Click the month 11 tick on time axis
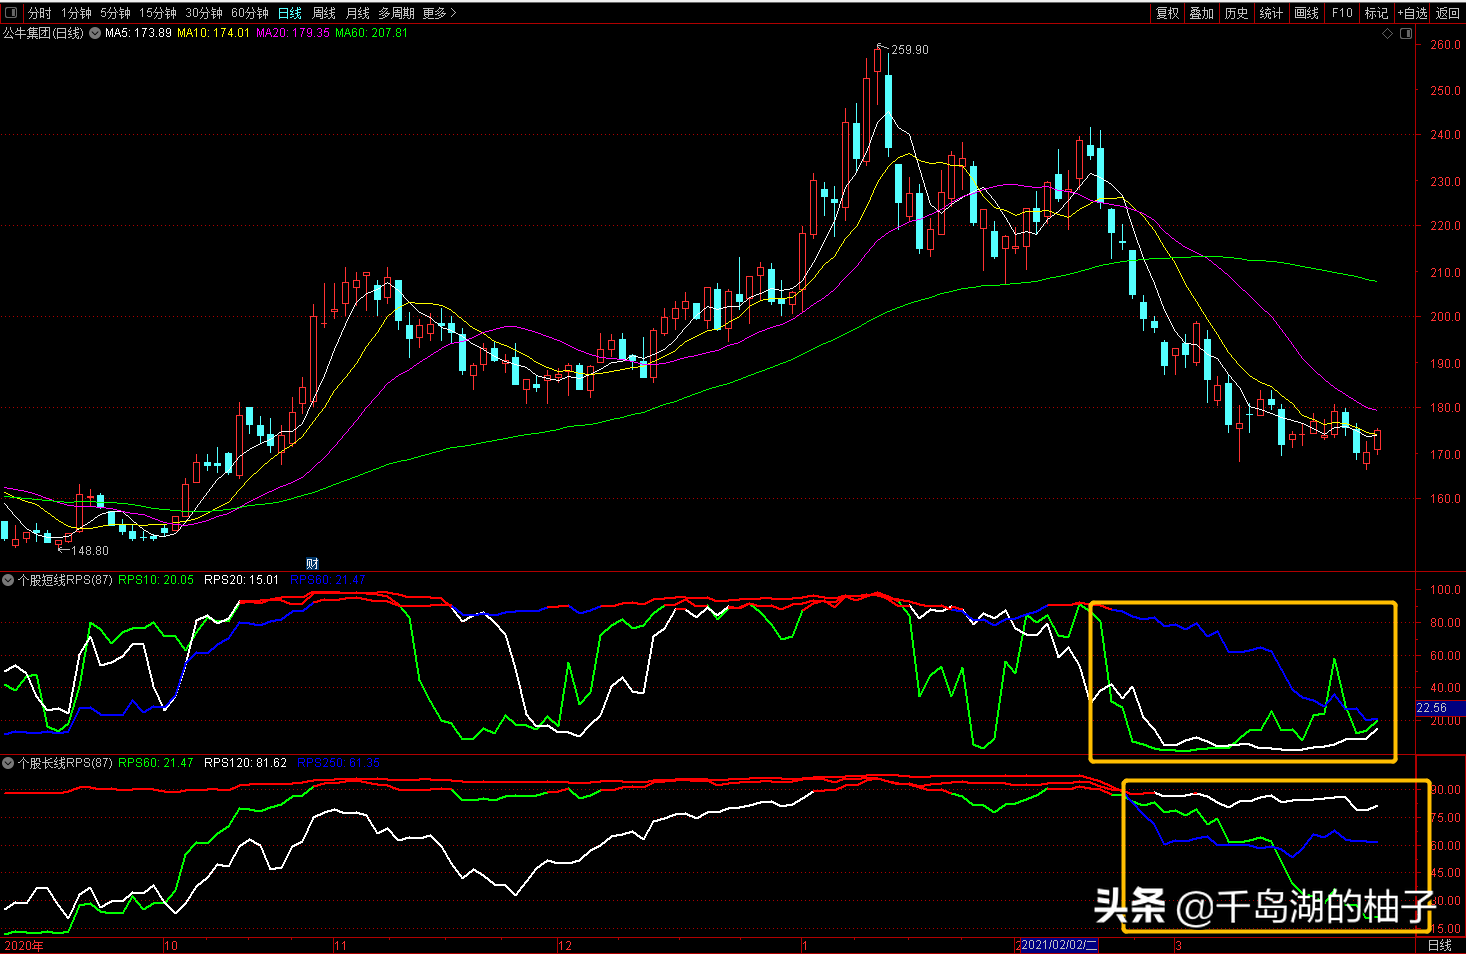The height and width of the screenshot is (954, 1466). click(340, 945)
